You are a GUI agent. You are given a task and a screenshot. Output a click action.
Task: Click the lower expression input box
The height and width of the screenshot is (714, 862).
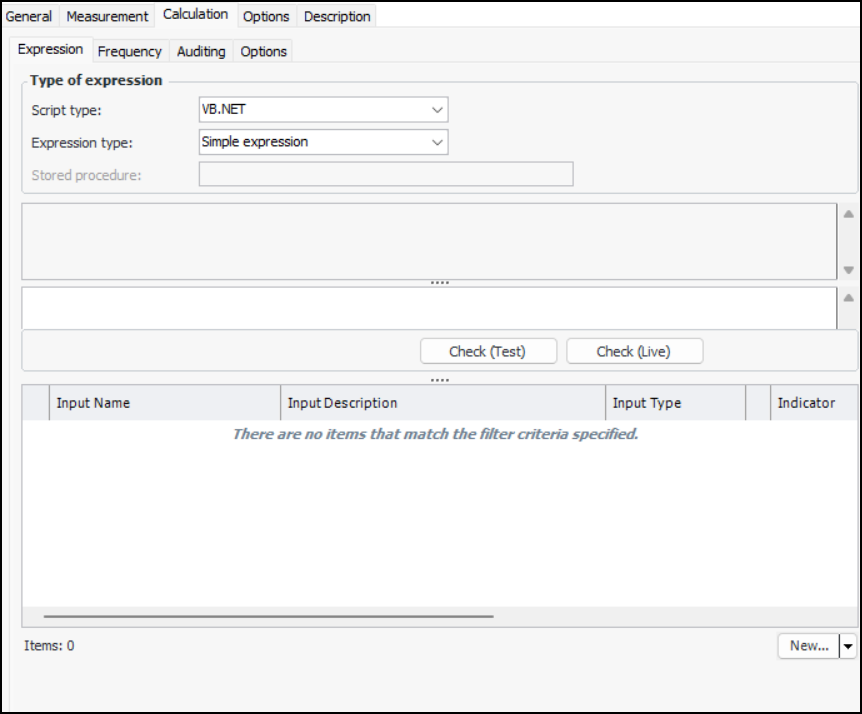pyautogui.click(x=428, y=308)
